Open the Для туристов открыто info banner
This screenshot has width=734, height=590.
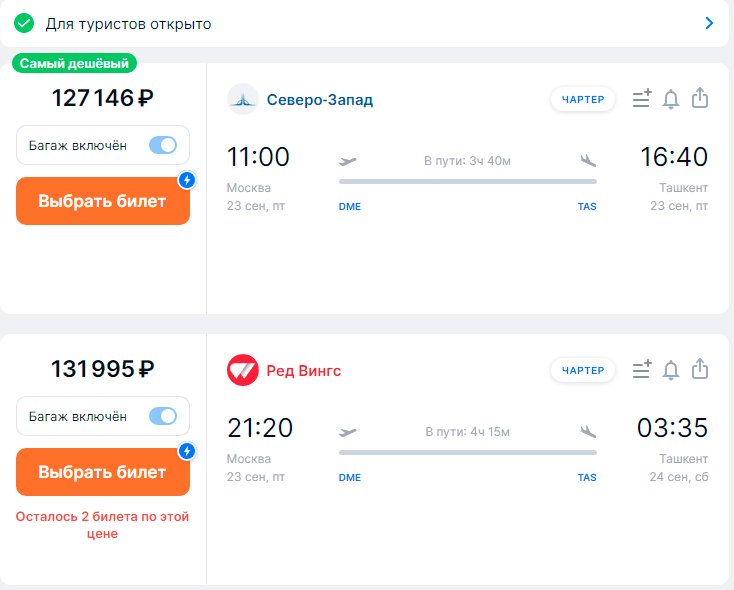(364, 23)
